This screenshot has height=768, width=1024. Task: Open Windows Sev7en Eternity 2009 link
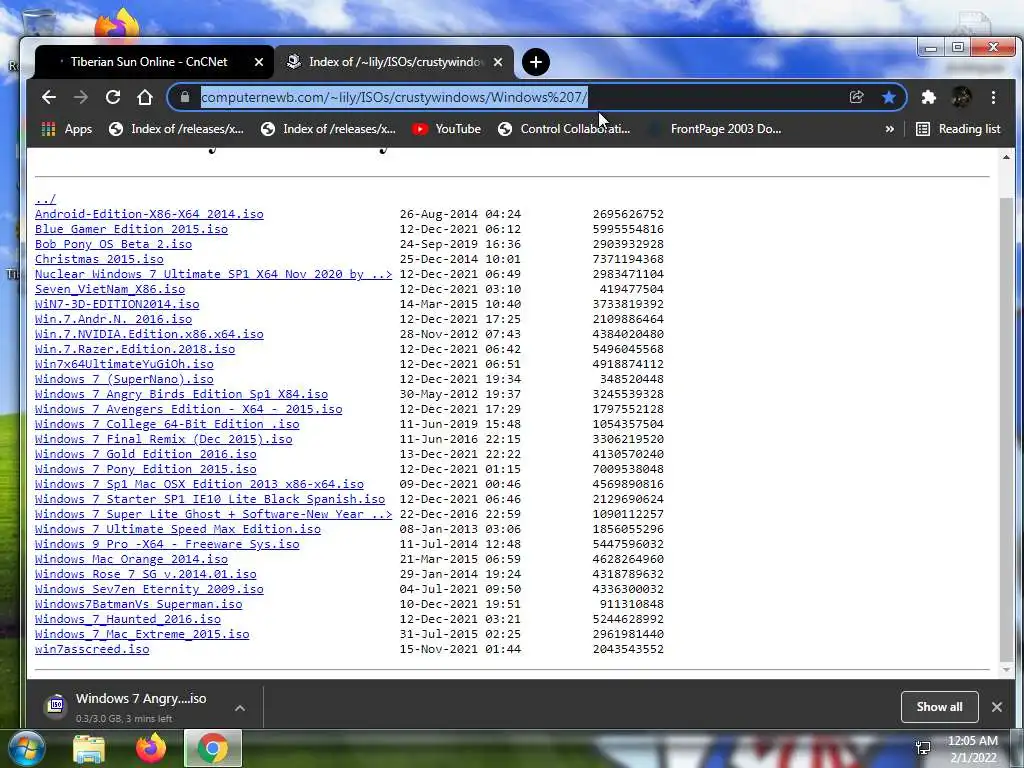pos(149,590)
